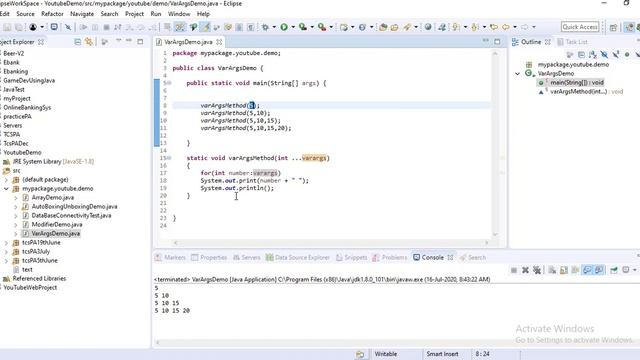Viewport: 640px width, 360px height.
Task: Expand the tcsPA3July package node
Action: (6, 251)
